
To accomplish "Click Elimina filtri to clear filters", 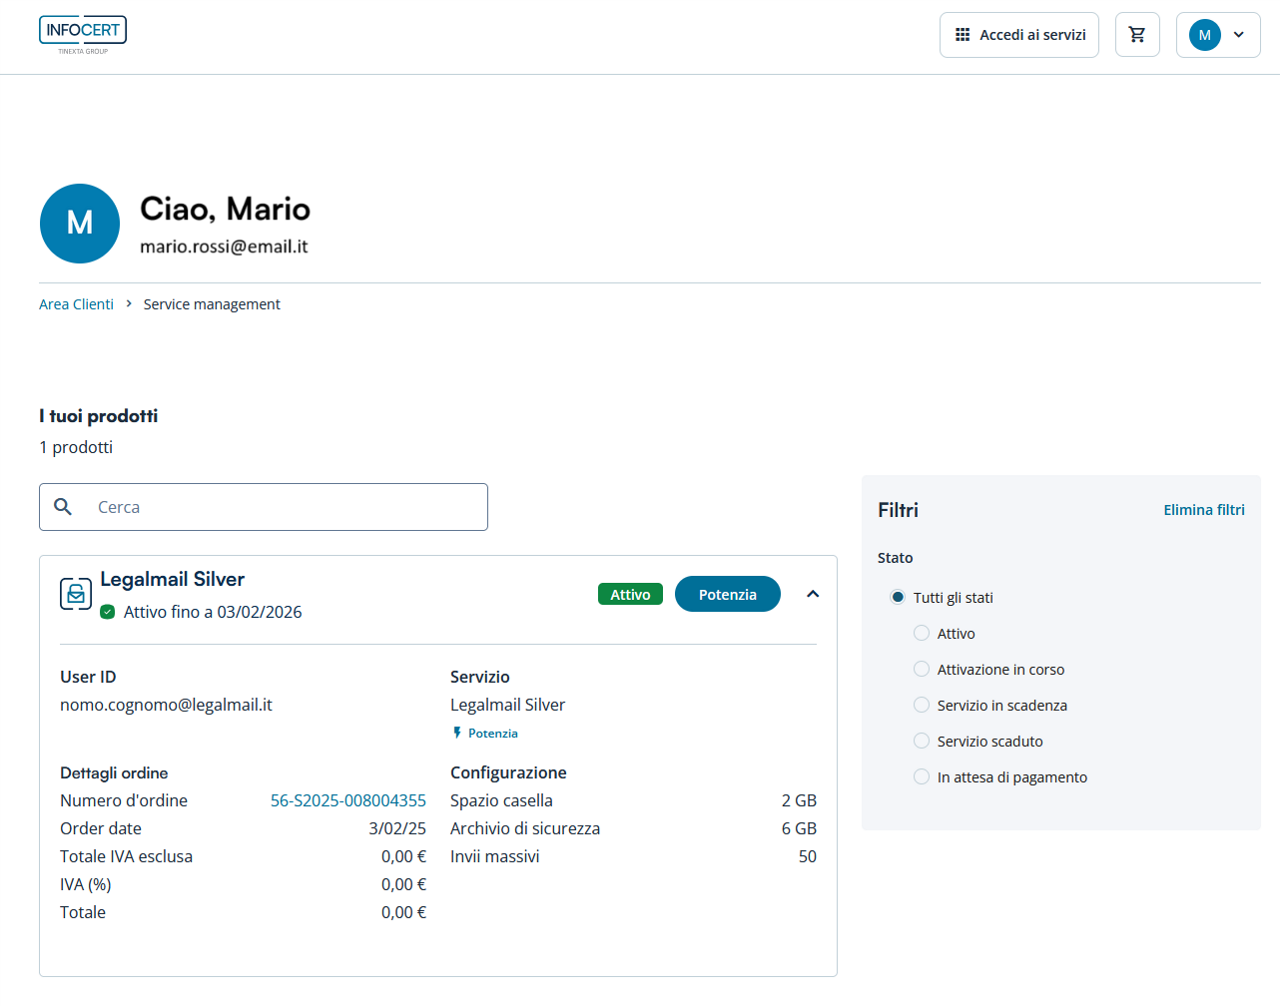I will click(1203, 510).
